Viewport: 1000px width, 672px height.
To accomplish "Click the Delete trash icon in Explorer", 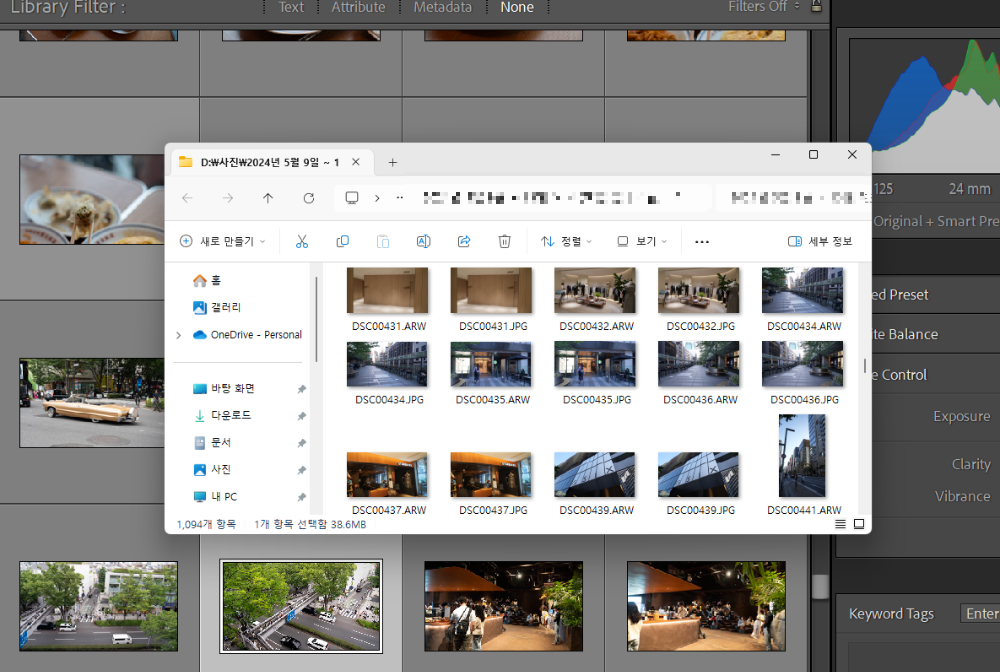I will 504,241.
